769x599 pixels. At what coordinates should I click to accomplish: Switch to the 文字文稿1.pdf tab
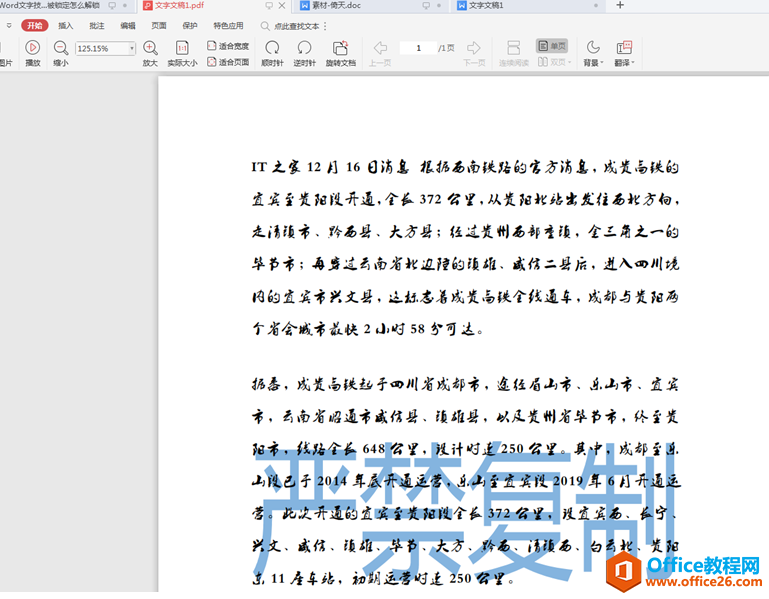pyautogui.click(x=179, y=5)
